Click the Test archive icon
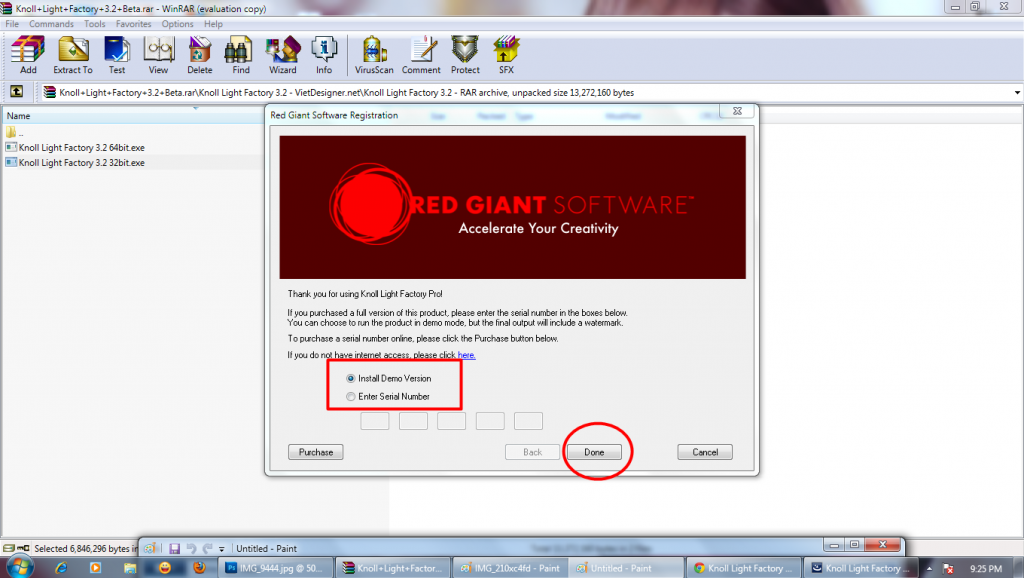The width and height of the screenshot is (1024, 578). [117, 55]
